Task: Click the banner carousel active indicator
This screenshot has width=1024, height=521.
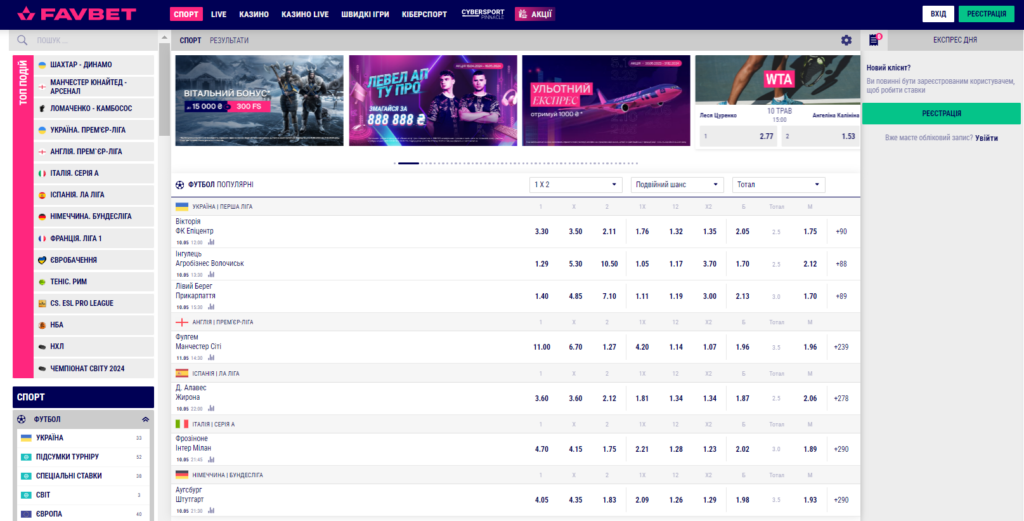Action: pyautogui.click(x=408, y=163)
